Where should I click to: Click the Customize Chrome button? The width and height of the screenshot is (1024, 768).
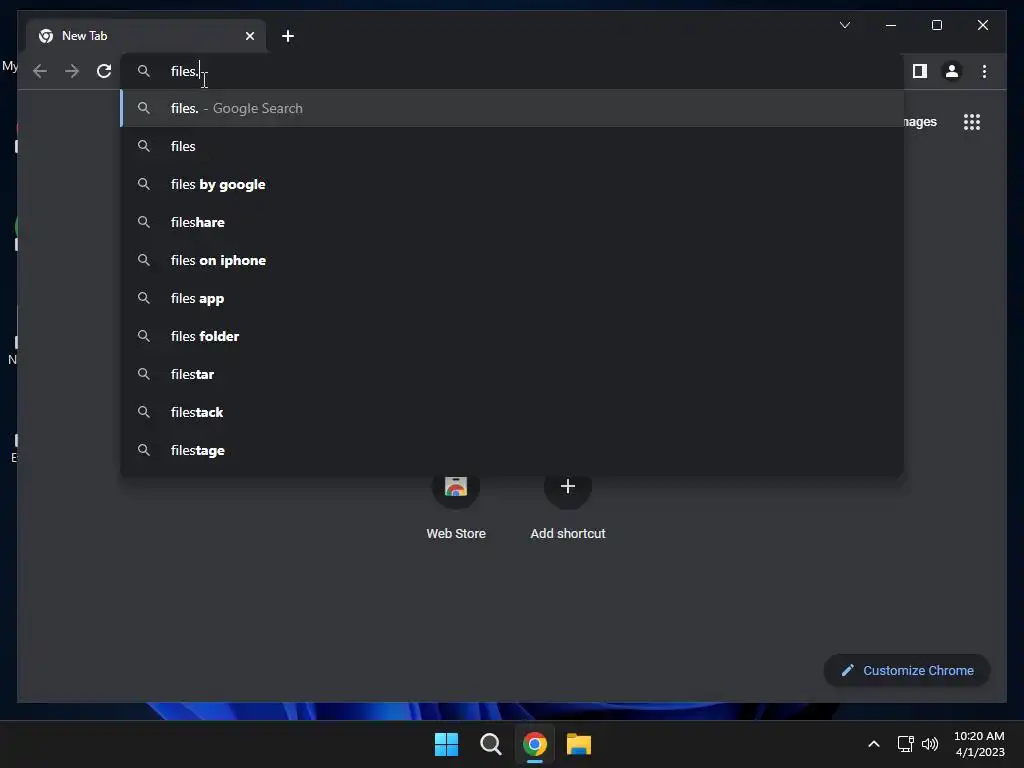click(907, 671)
